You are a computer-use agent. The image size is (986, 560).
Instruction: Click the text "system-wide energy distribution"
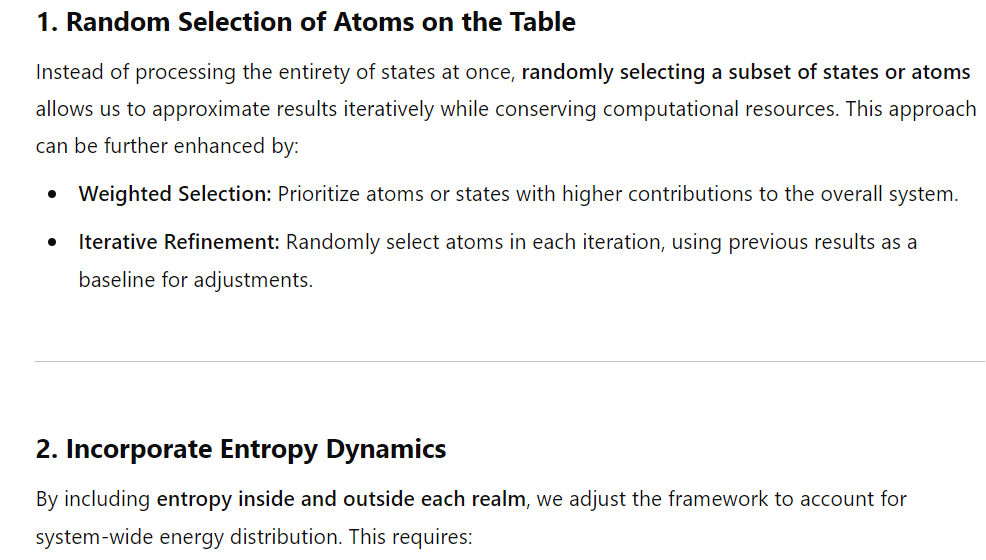189,537
